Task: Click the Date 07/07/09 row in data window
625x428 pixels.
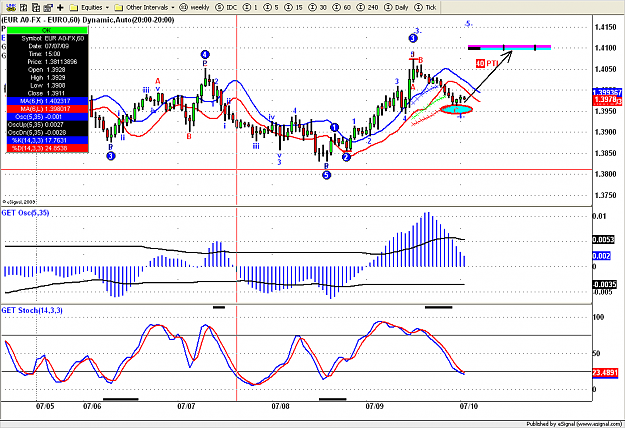Action: coord(47,46)
